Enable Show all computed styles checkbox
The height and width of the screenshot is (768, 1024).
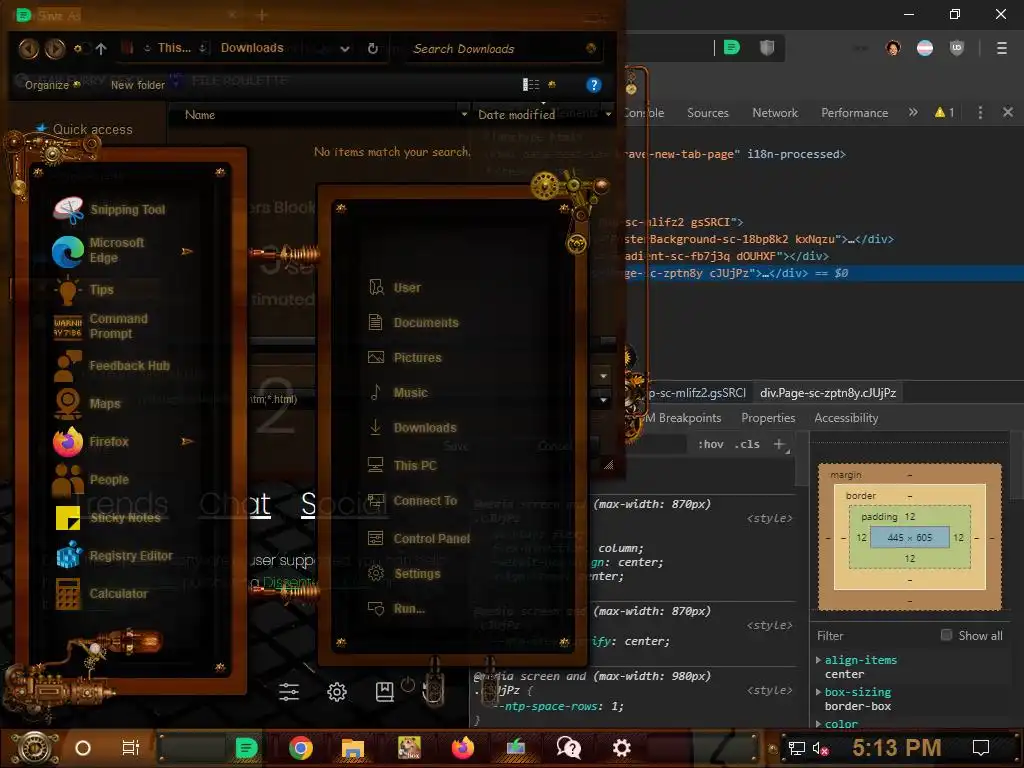coord(946,635)
